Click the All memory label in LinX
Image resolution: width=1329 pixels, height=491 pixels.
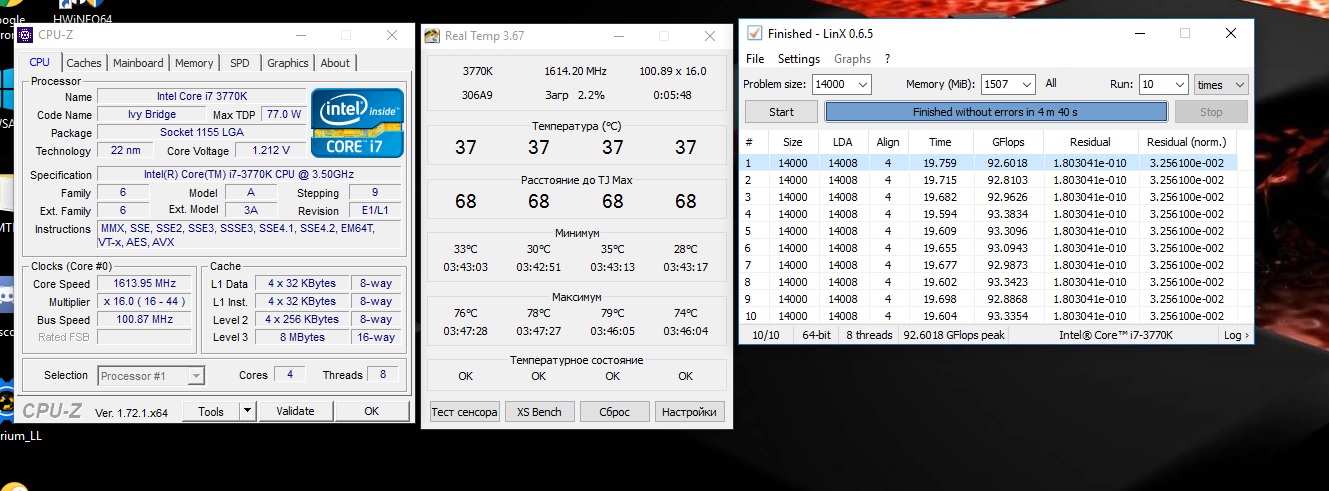click(x=1051, y=84)
